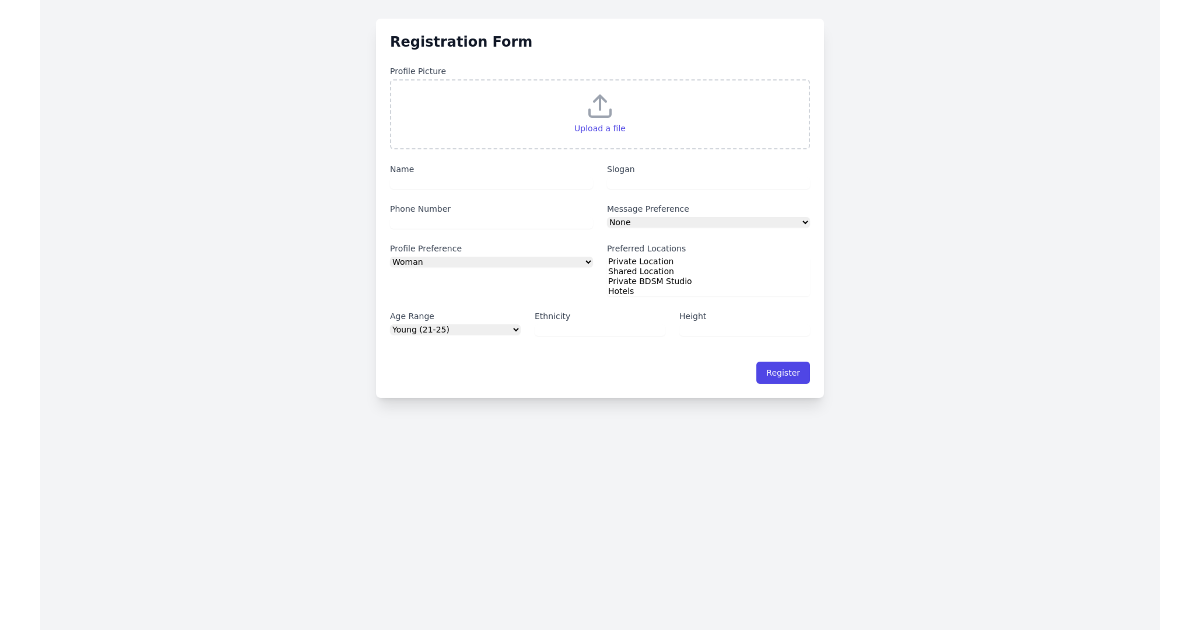Click the Register button
1200x630 pixels.
tap(783, 373)
